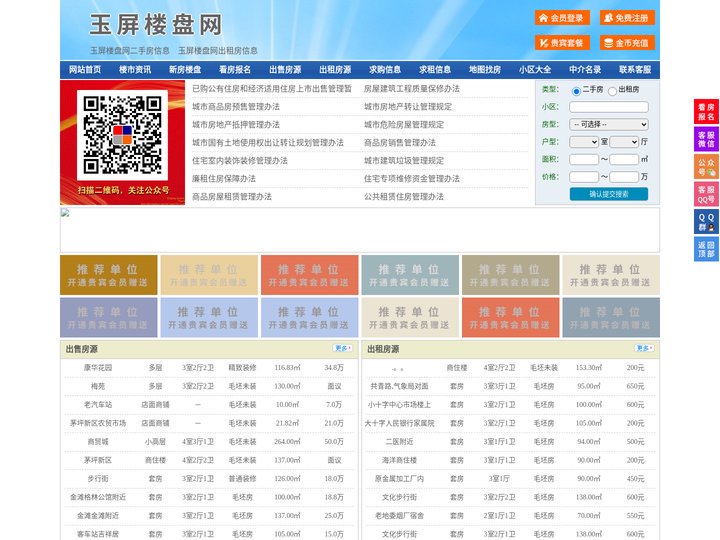720x540 pixels.
Task: Open 求购信息 menu item
Action: (x=385, y=70)
